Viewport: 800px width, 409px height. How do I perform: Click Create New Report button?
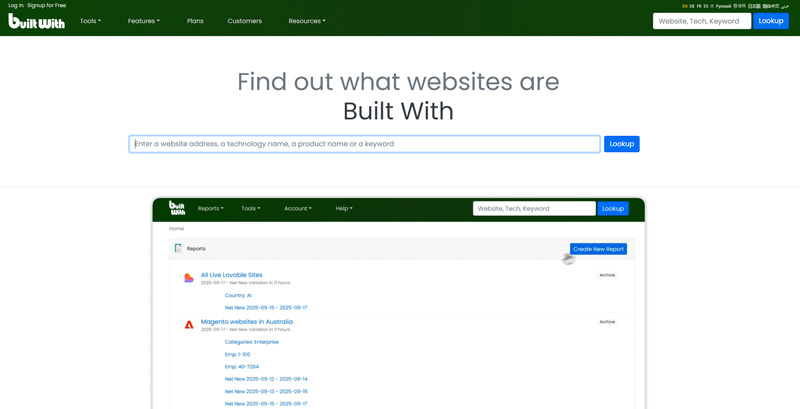(598, 249)
